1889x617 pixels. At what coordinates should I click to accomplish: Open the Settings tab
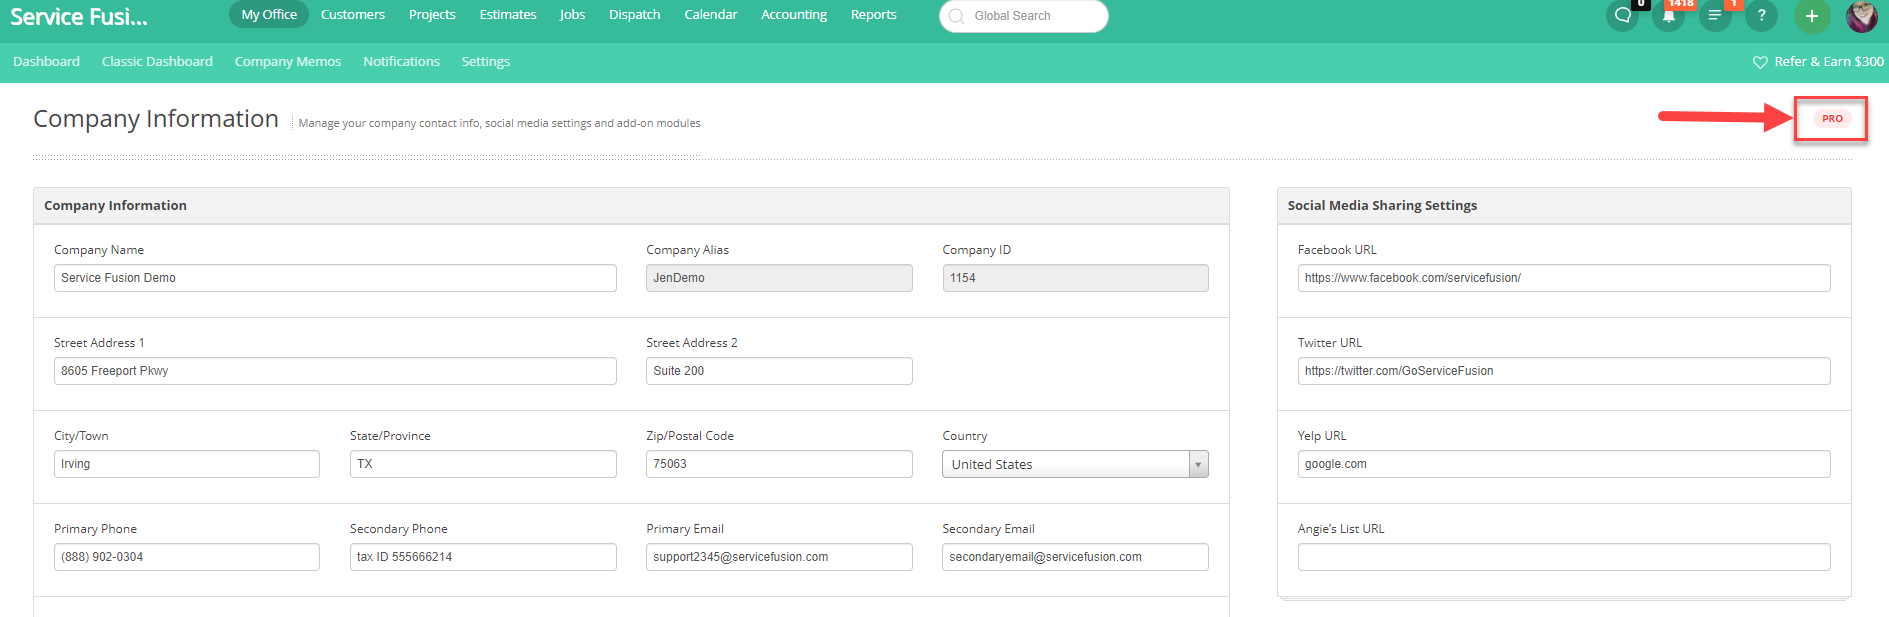click(486, 62)
